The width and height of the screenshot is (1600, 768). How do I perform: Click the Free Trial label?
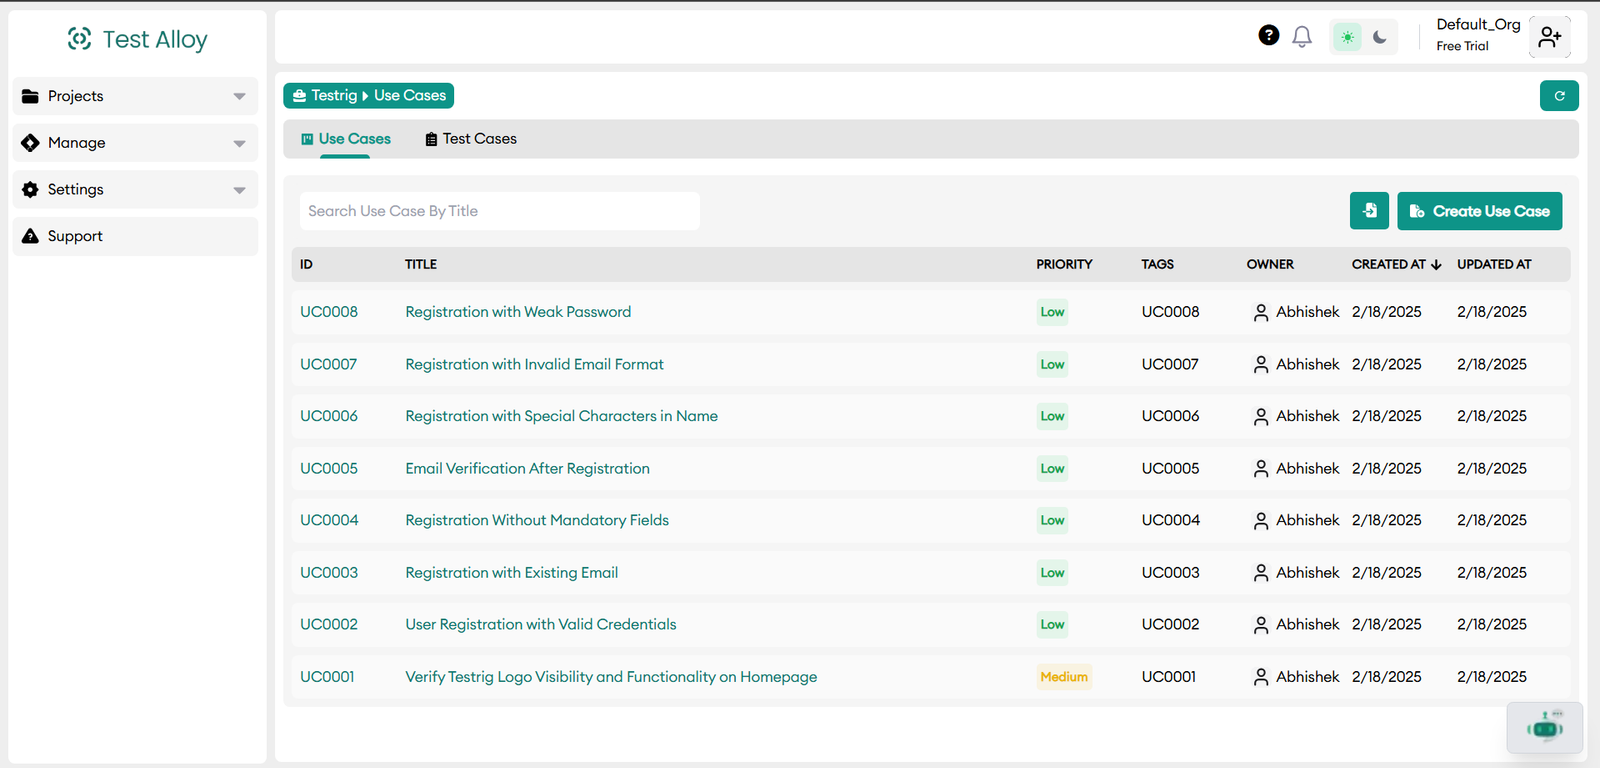pos(1462,46)
